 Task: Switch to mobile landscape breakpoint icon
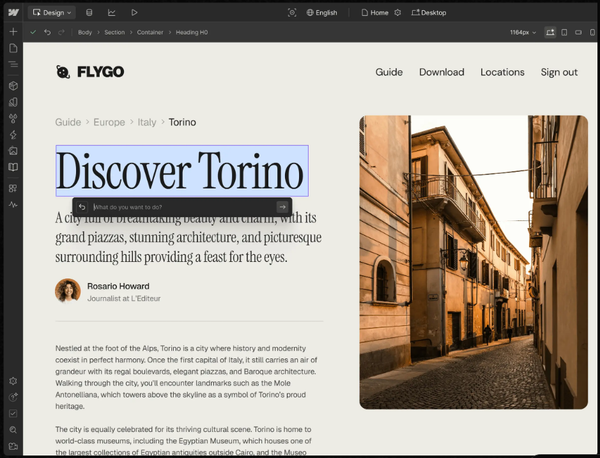(579, 33)
